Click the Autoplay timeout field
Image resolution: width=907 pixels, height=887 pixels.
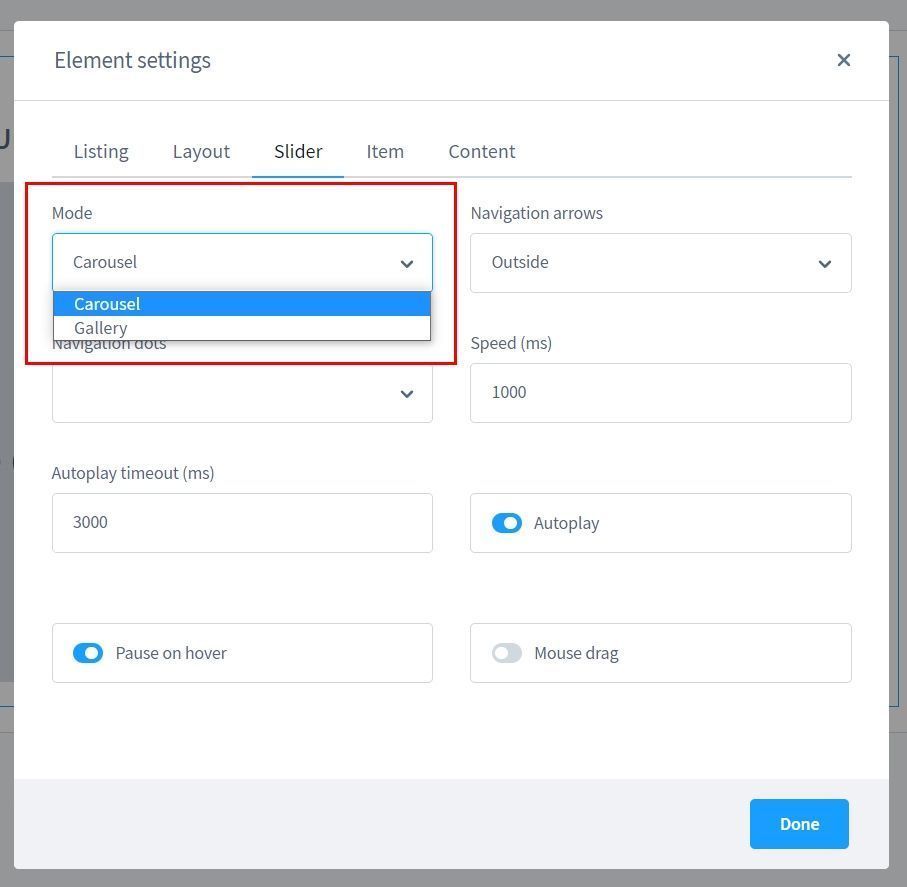[242, 523]
